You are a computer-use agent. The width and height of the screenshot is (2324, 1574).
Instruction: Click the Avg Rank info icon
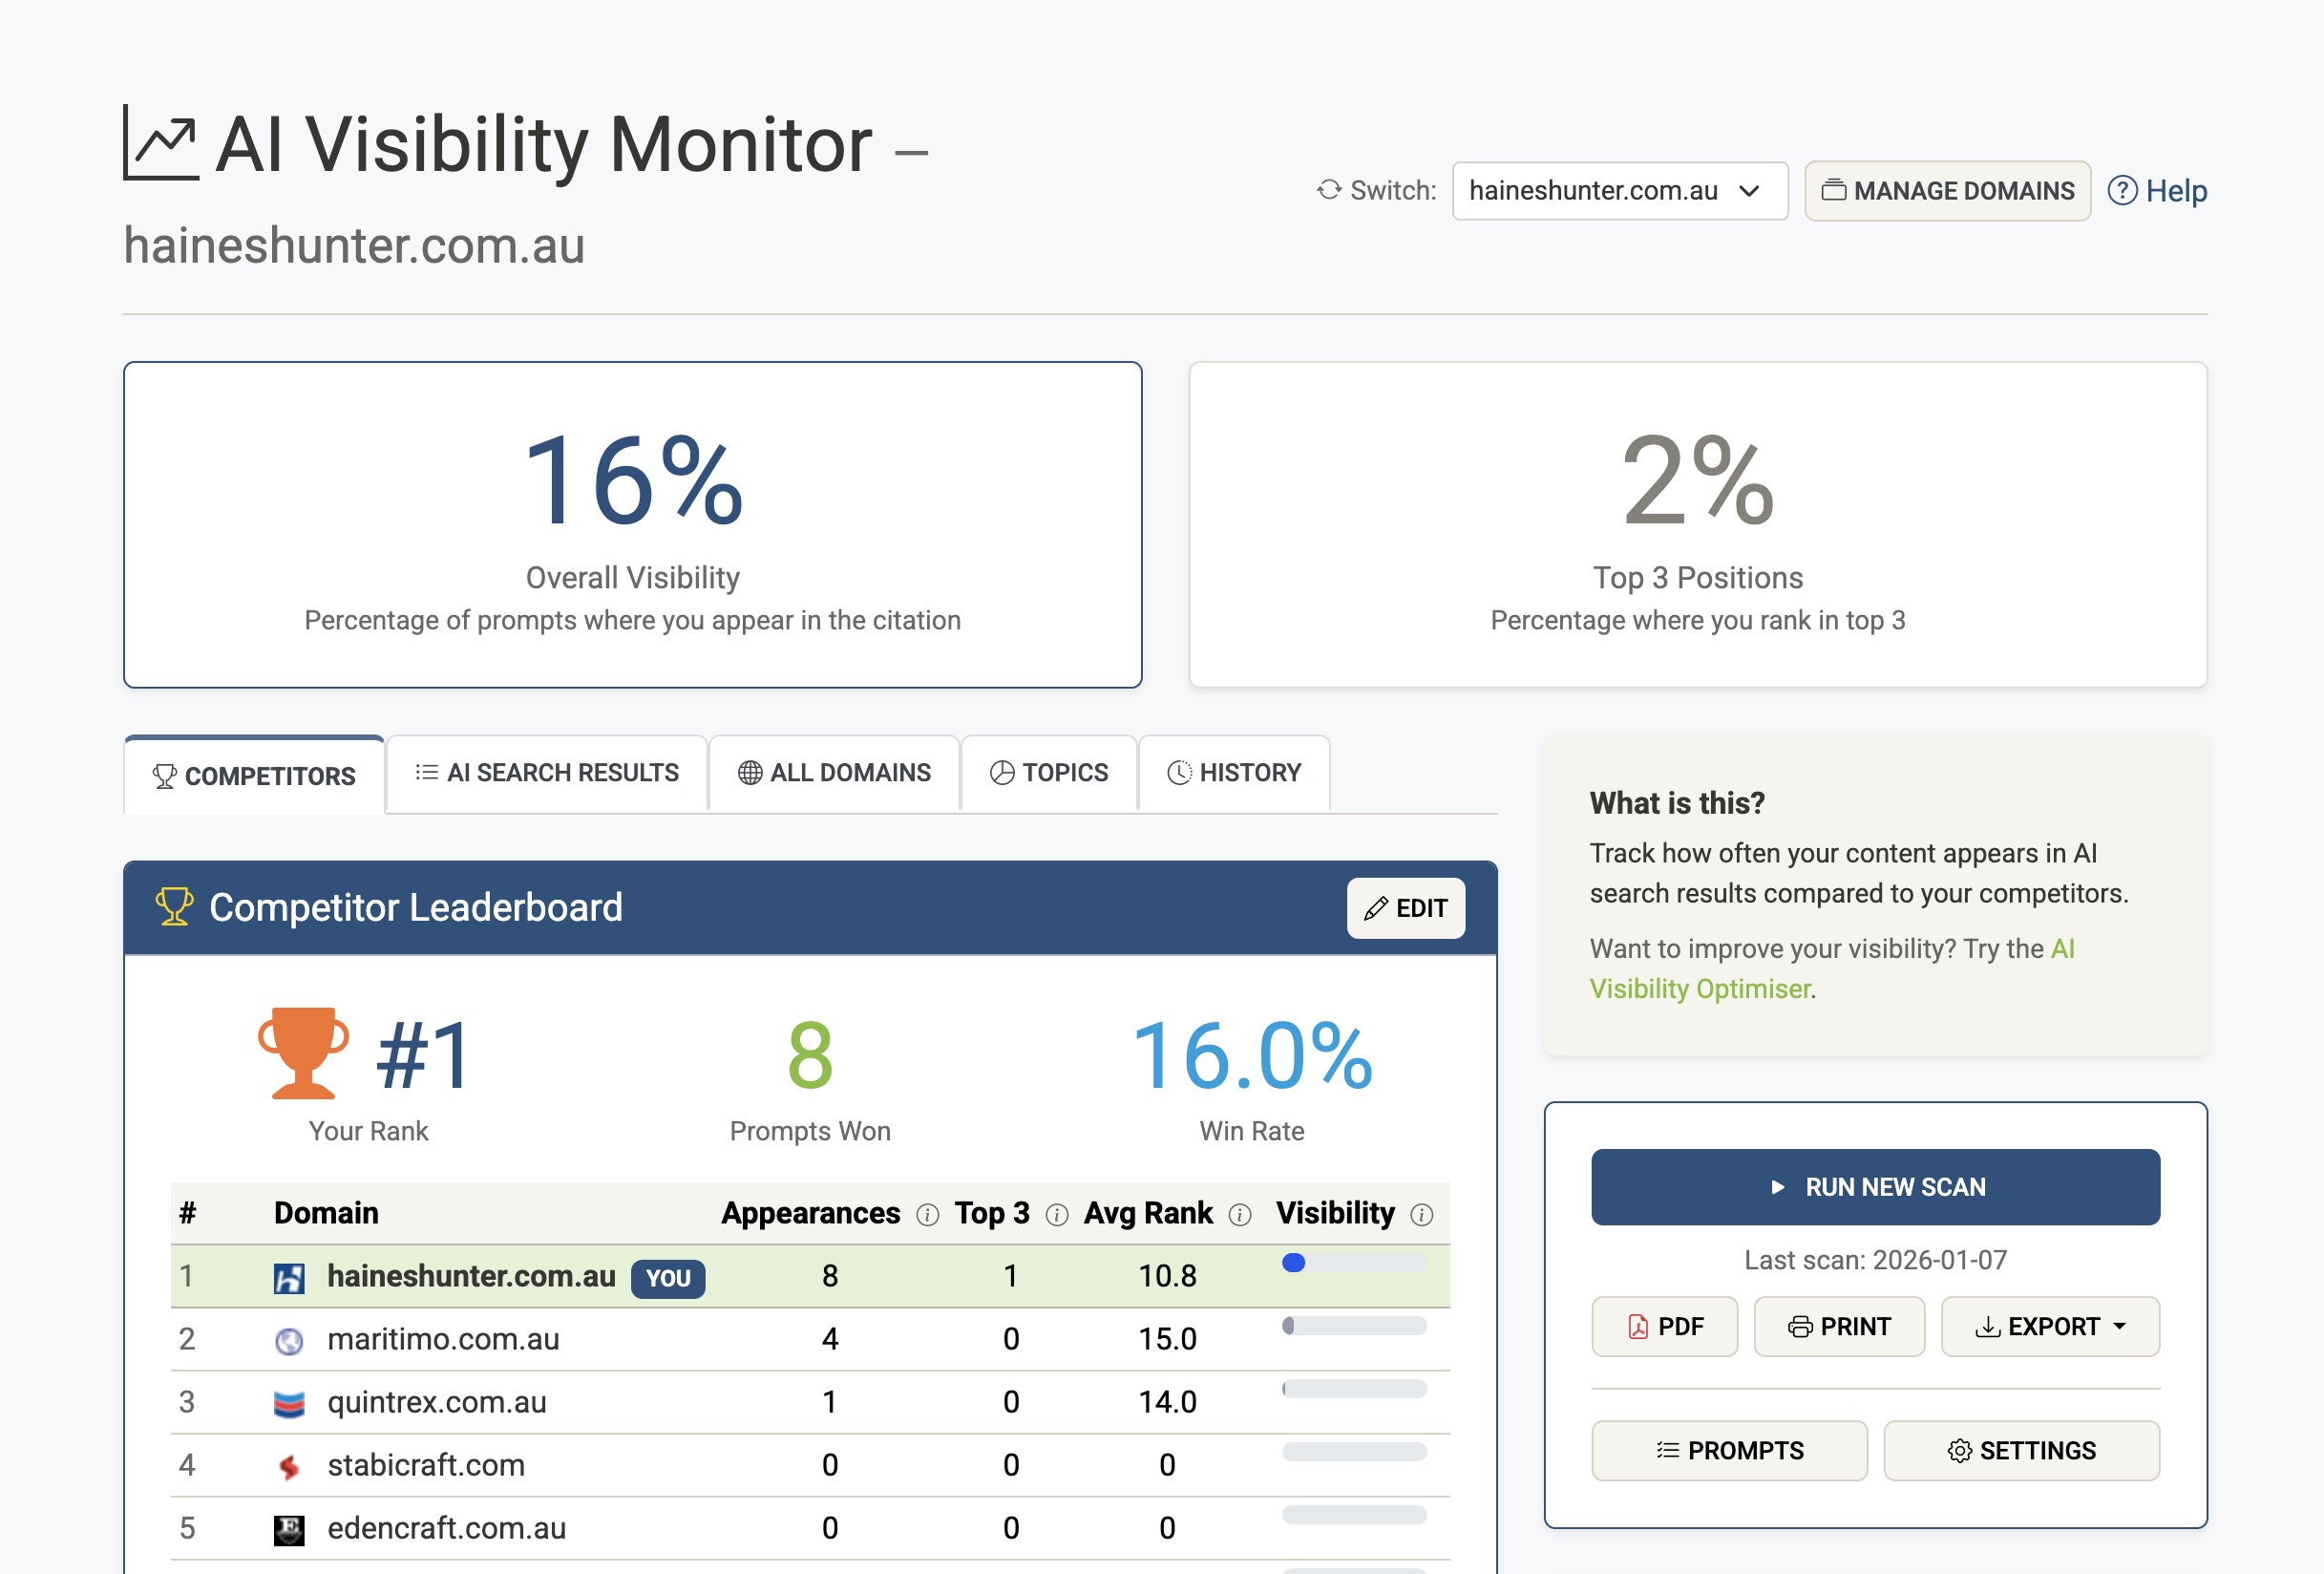point(1239,1214)
